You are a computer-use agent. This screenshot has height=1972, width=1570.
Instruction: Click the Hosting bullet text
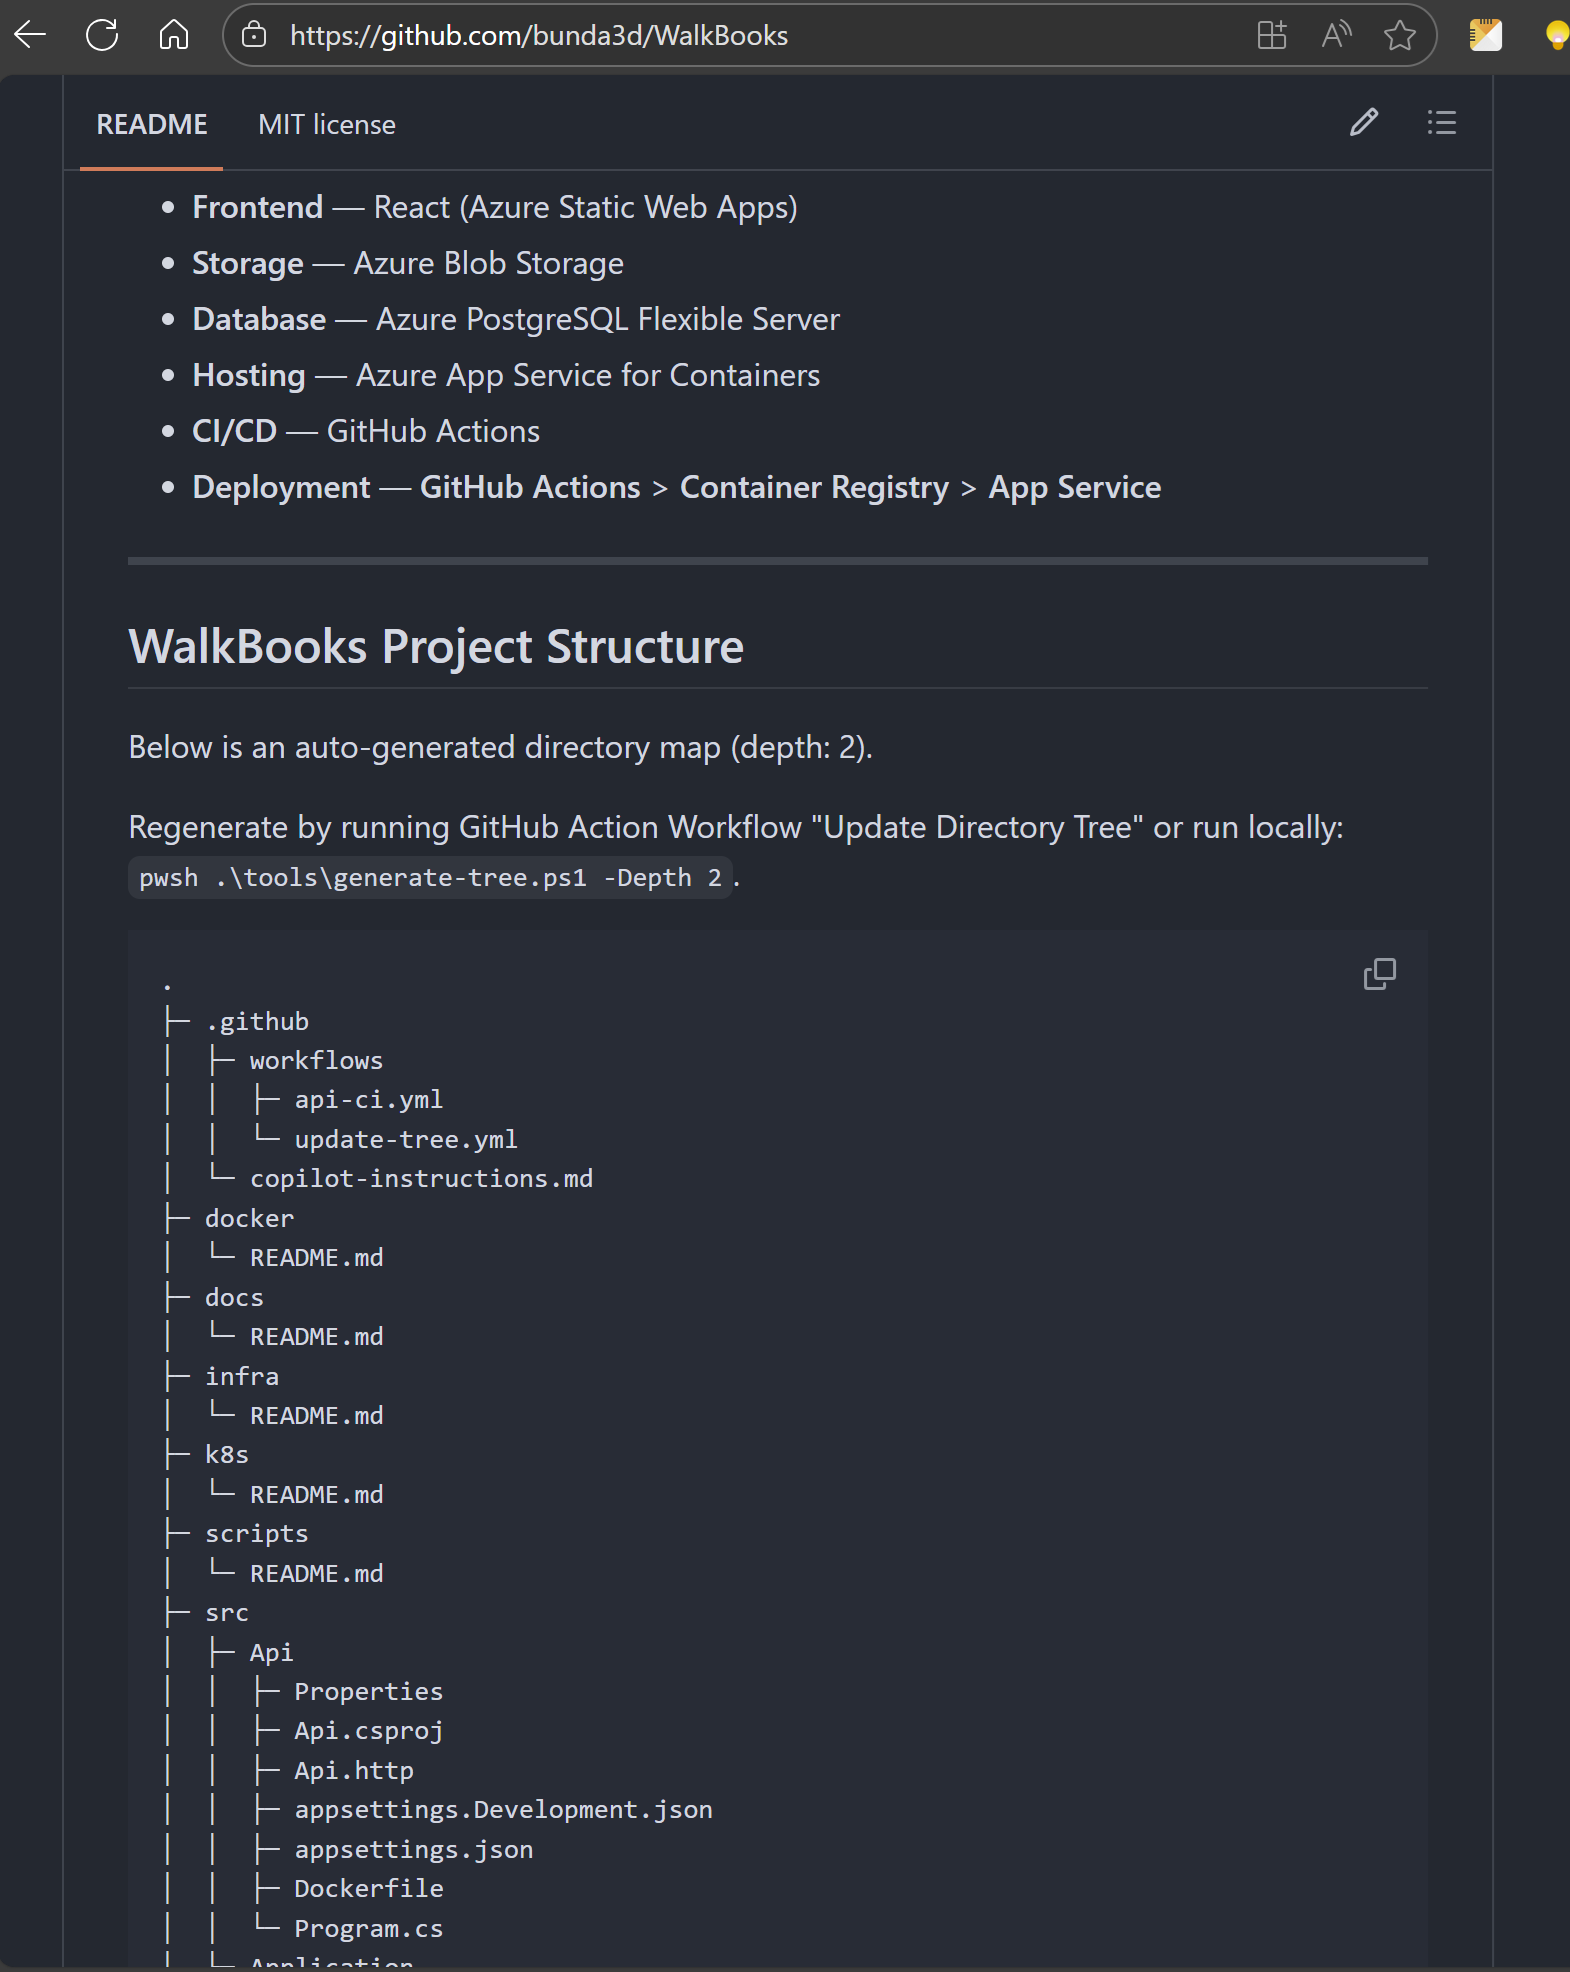506,375
